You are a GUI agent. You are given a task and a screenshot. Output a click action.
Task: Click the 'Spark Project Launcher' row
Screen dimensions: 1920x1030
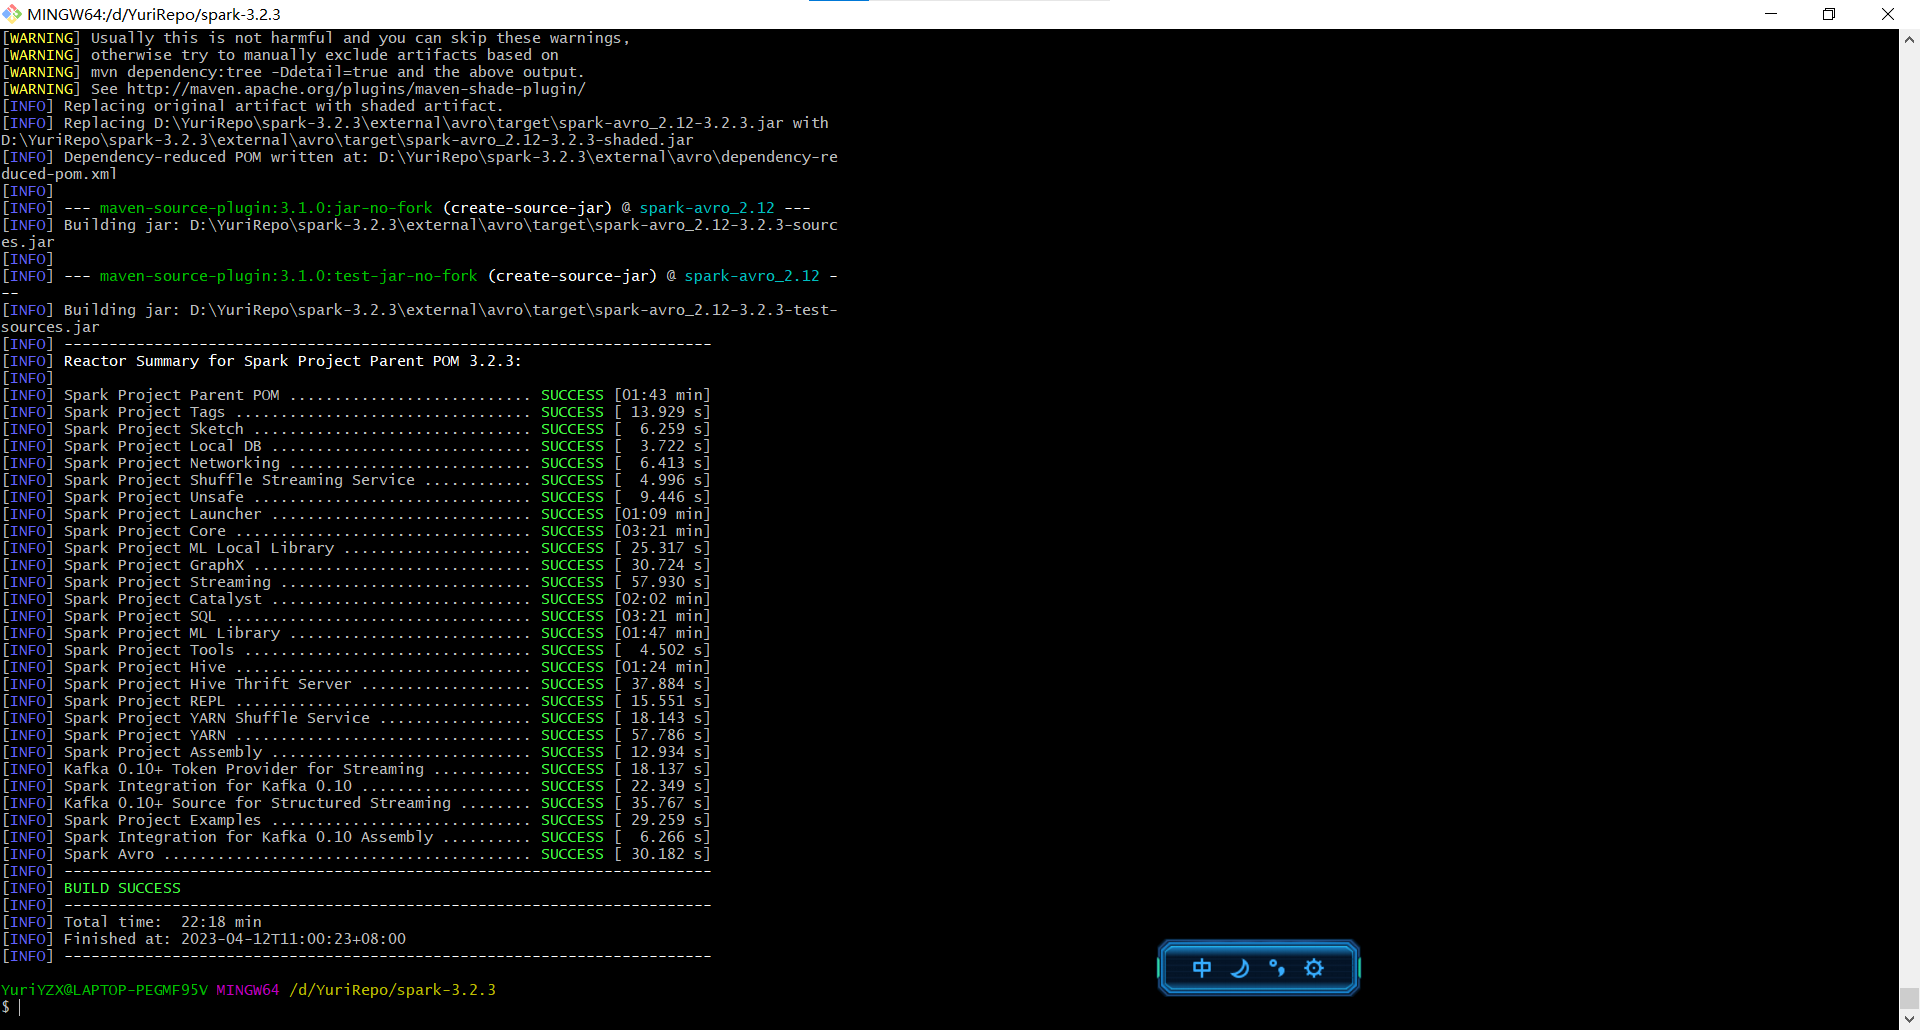(356, 514)
